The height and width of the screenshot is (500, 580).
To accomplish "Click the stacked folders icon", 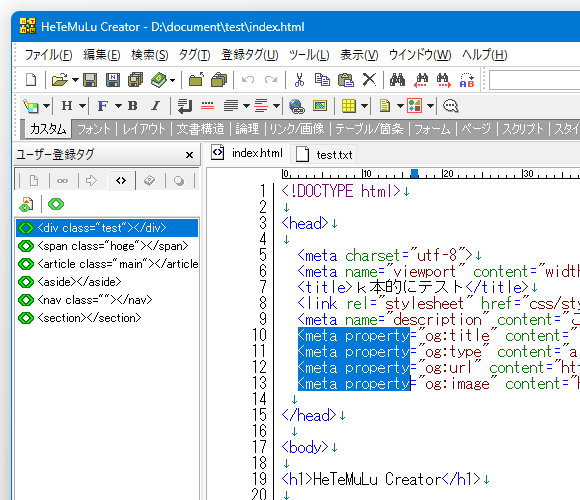I will pyautogui.click(x=219, y=80).
